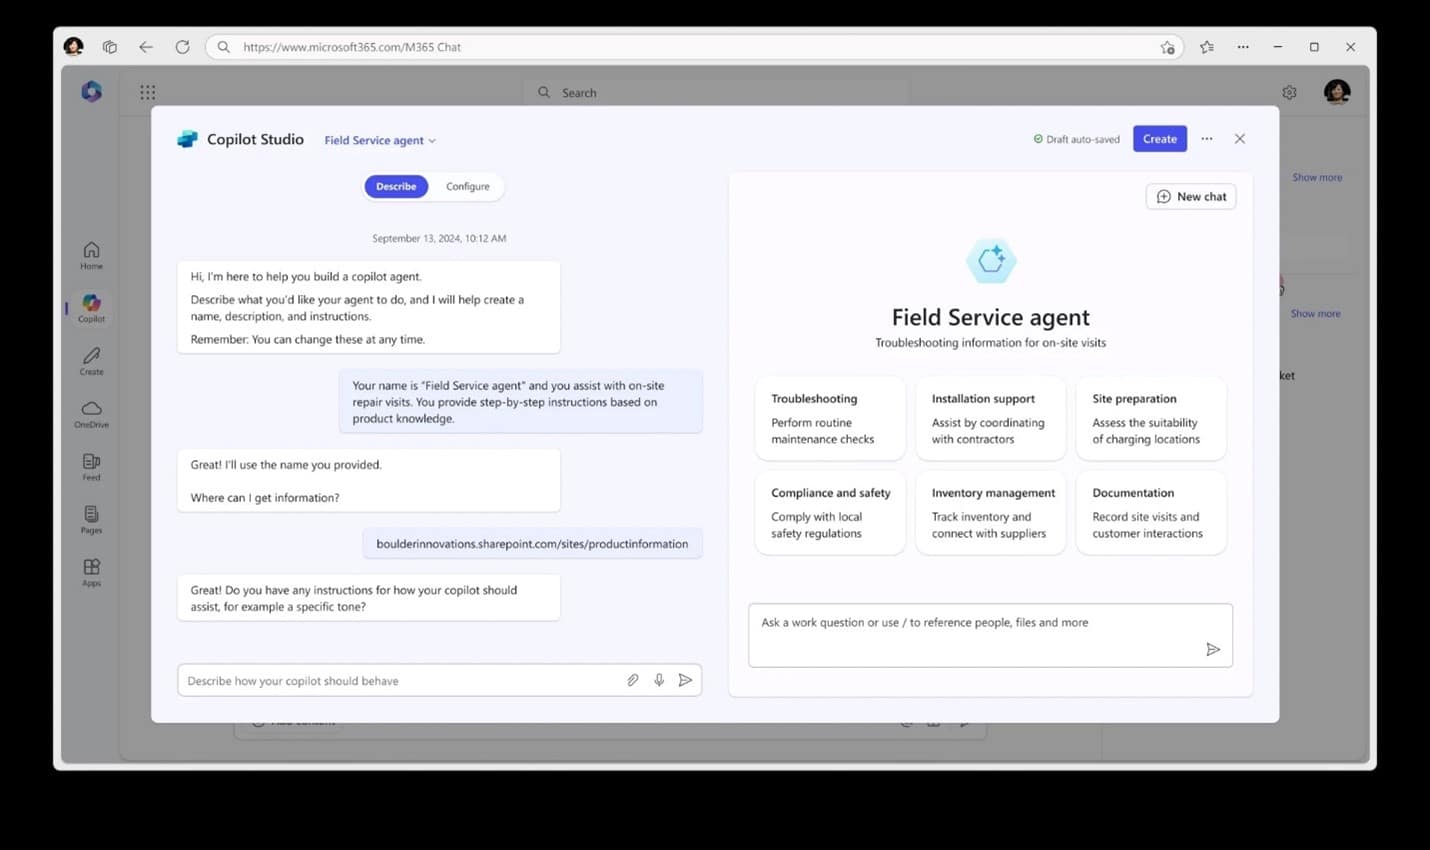1430x850 pixels.
Task: Click the browser address bar URL
Action: point(352,47)
